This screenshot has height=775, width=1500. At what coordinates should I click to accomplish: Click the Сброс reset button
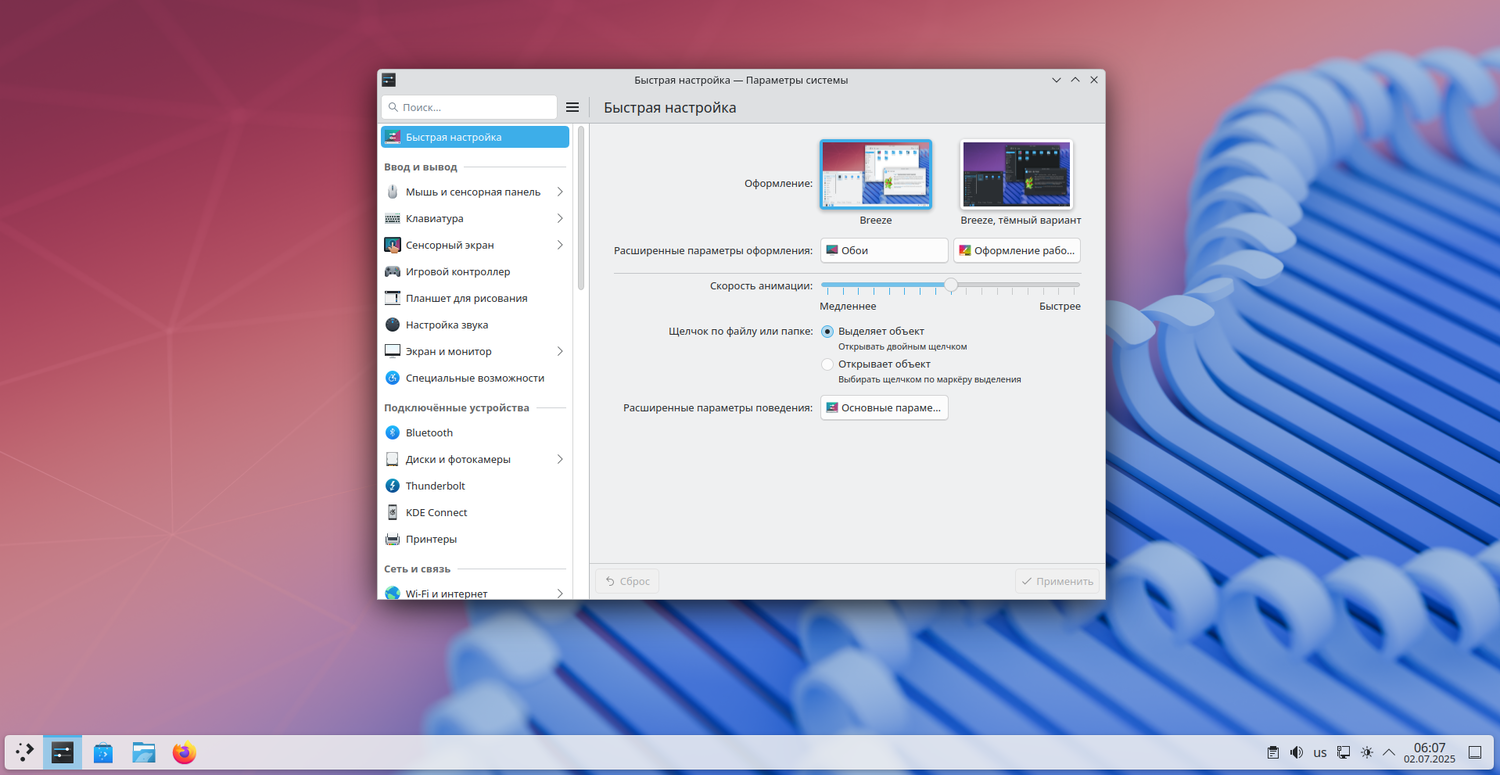[x=627, y=581]
